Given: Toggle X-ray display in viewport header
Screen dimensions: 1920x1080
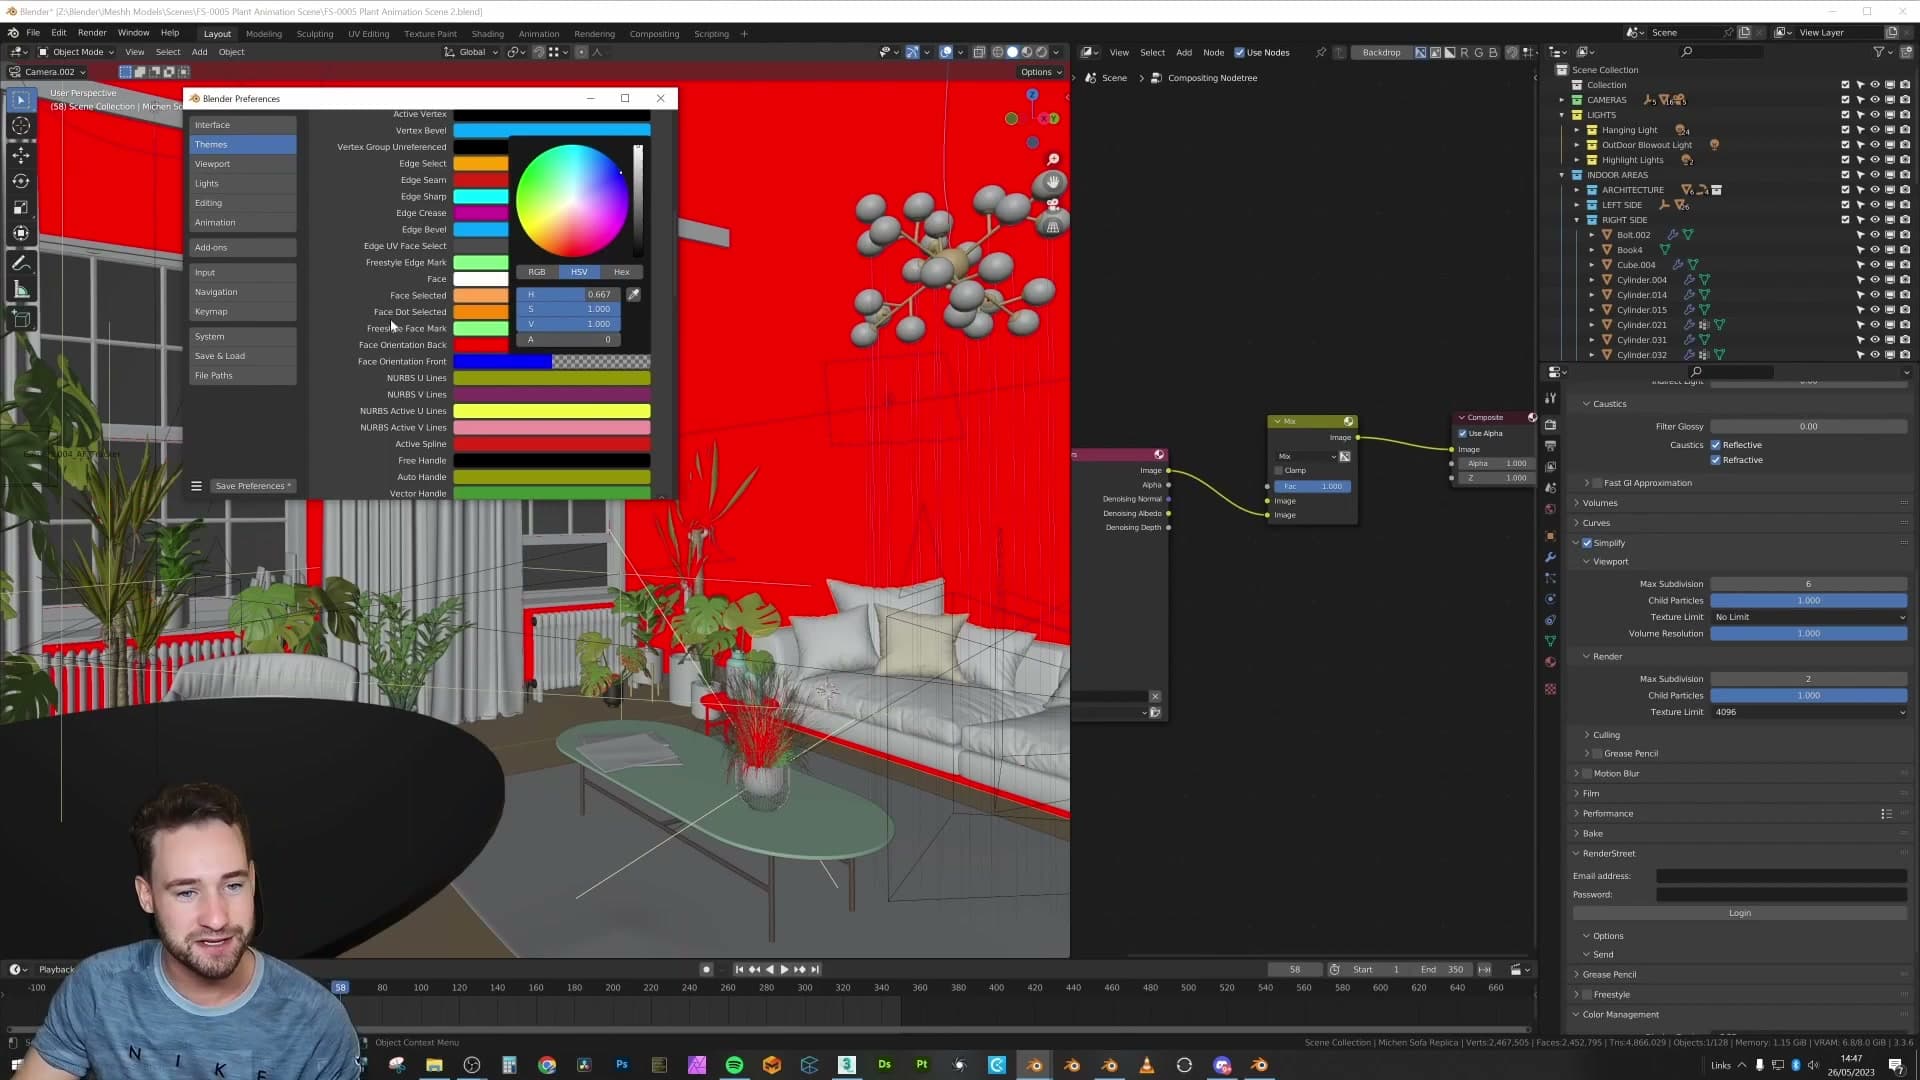Looking at the screenshot, I should pos(979,52).
